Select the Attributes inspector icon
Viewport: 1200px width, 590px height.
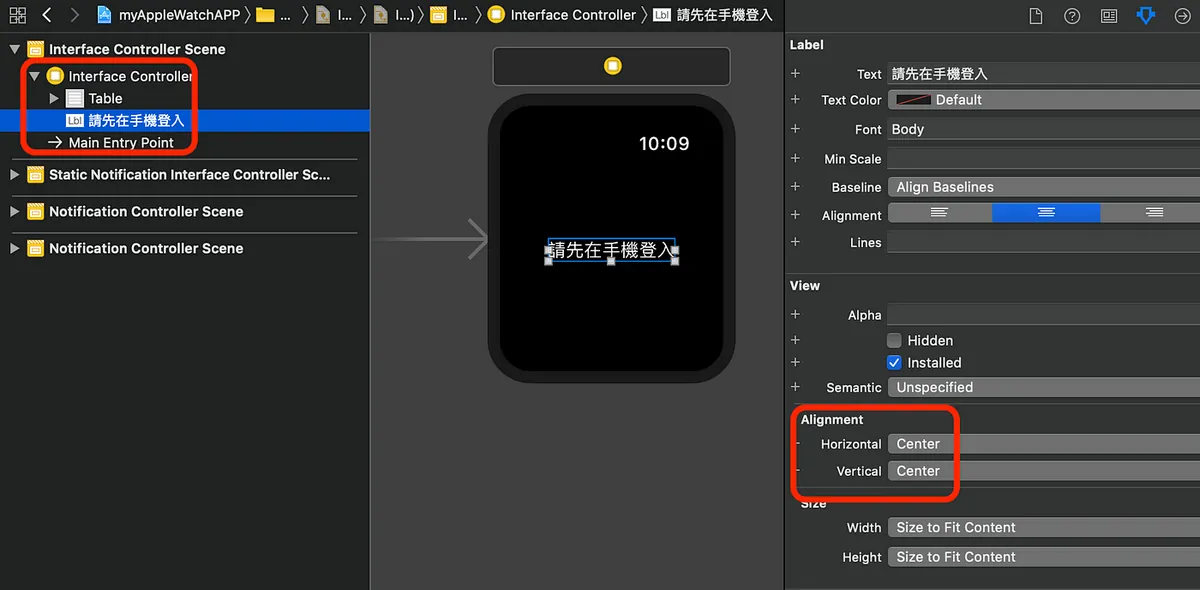[1146, 16]
